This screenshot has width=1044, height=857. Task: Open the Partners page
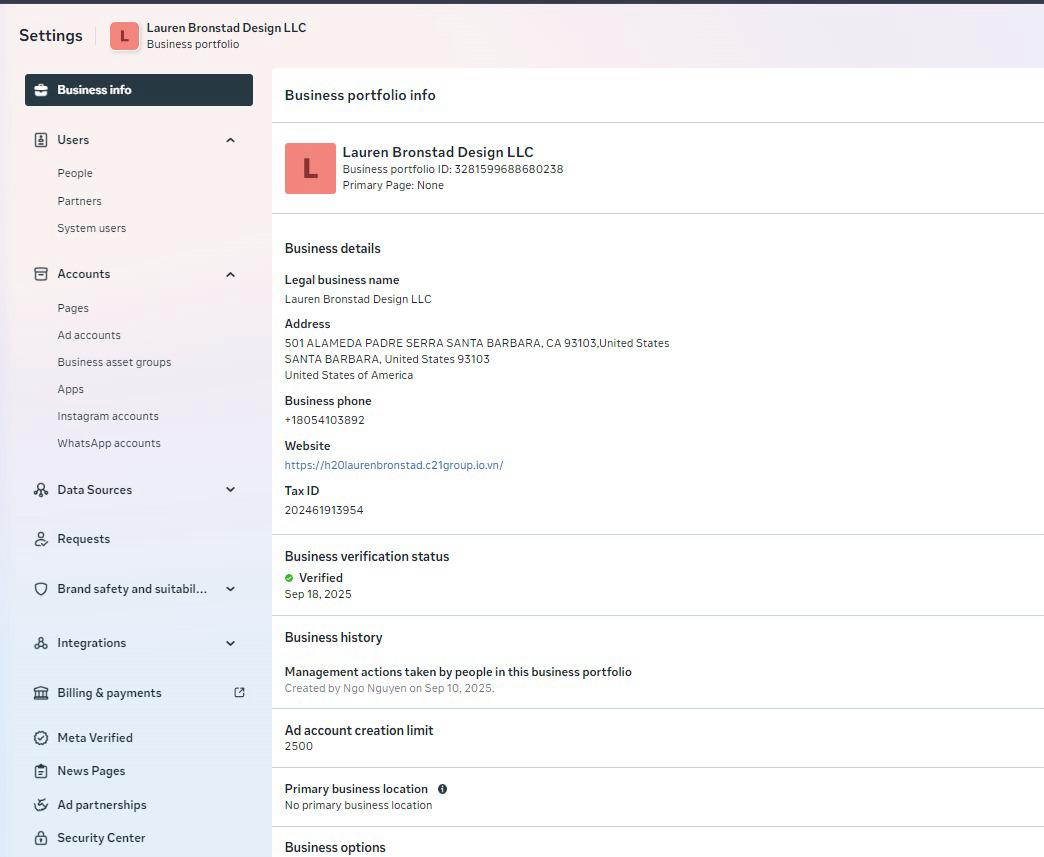79,201
